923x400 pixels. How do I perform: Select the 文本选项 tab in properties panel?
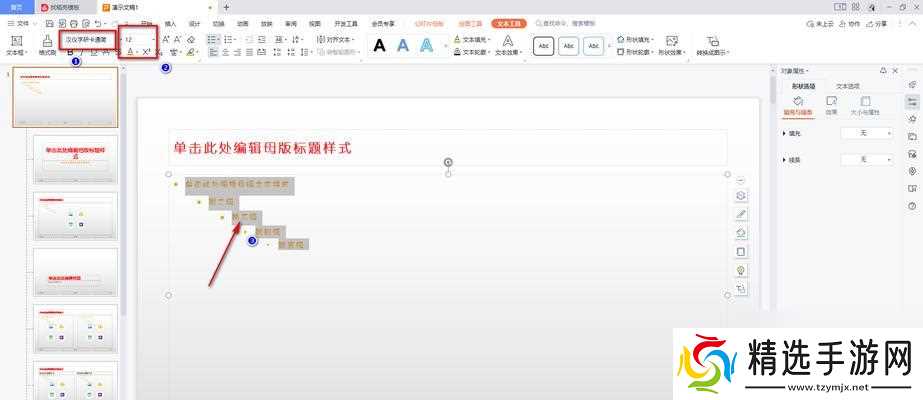coord(848,86)
